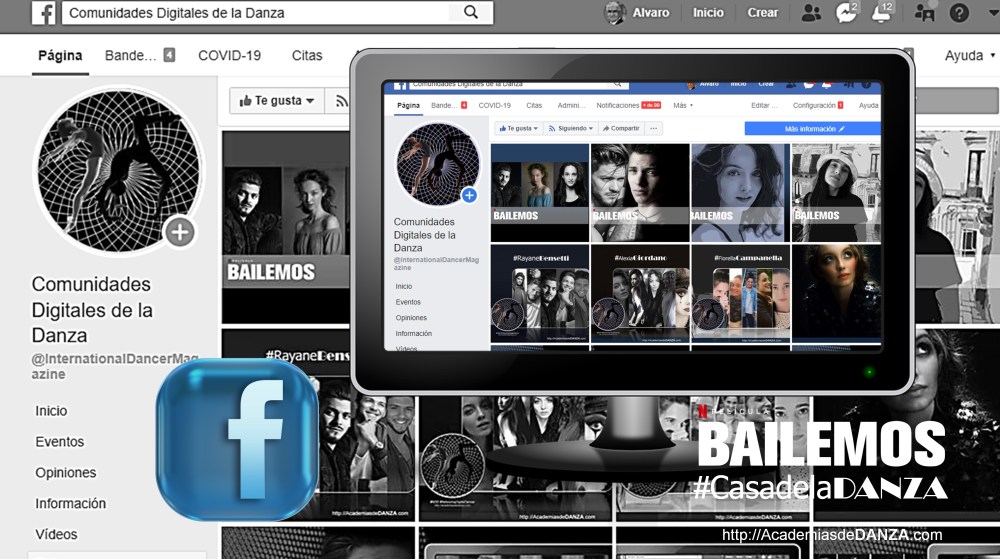The image size is (1000, 559).
Task: Open Vídeos in the background left sidebar
Action: tap(56, 535)
